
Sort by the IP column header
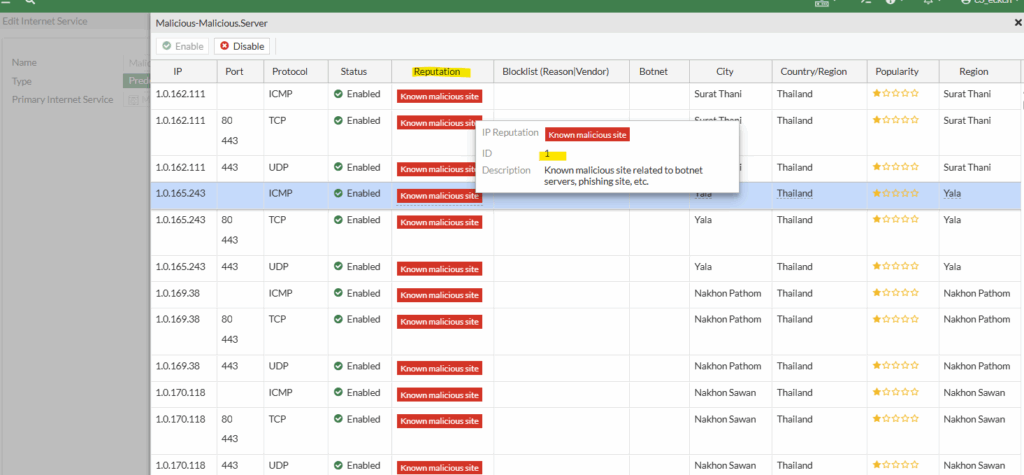pyautogui.click(x=177, y=72)
